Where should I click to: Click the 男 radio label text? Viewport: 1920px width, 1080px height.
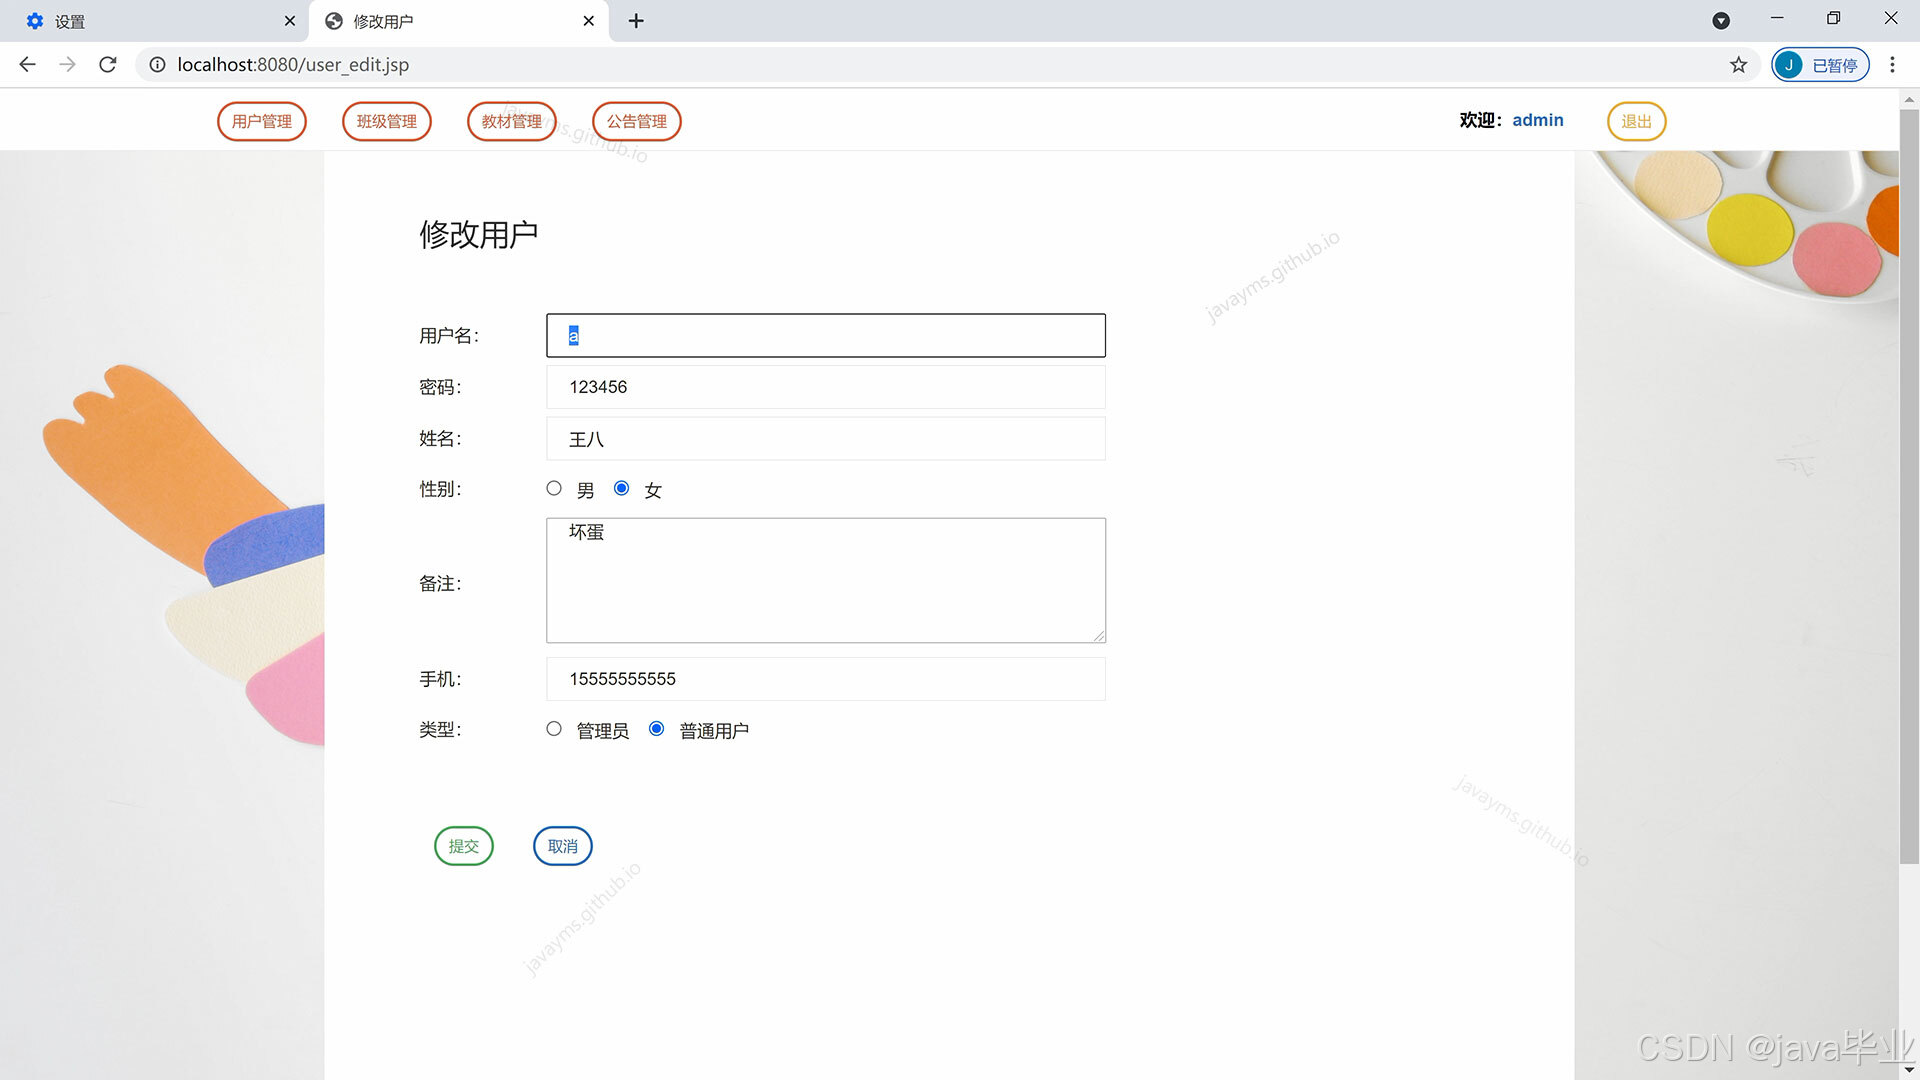coord(586,490)
